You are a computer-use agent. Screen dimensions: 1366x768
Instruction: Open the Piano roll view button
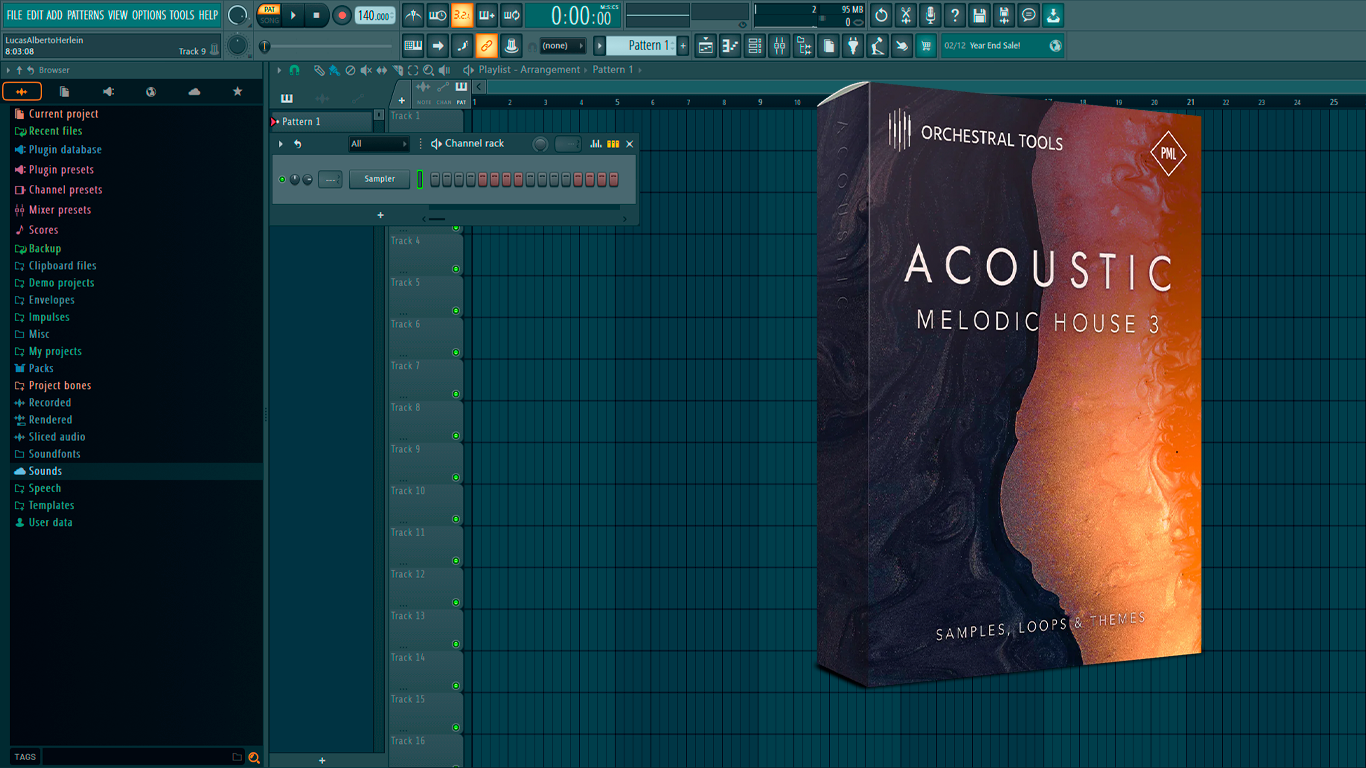[730, 45]
